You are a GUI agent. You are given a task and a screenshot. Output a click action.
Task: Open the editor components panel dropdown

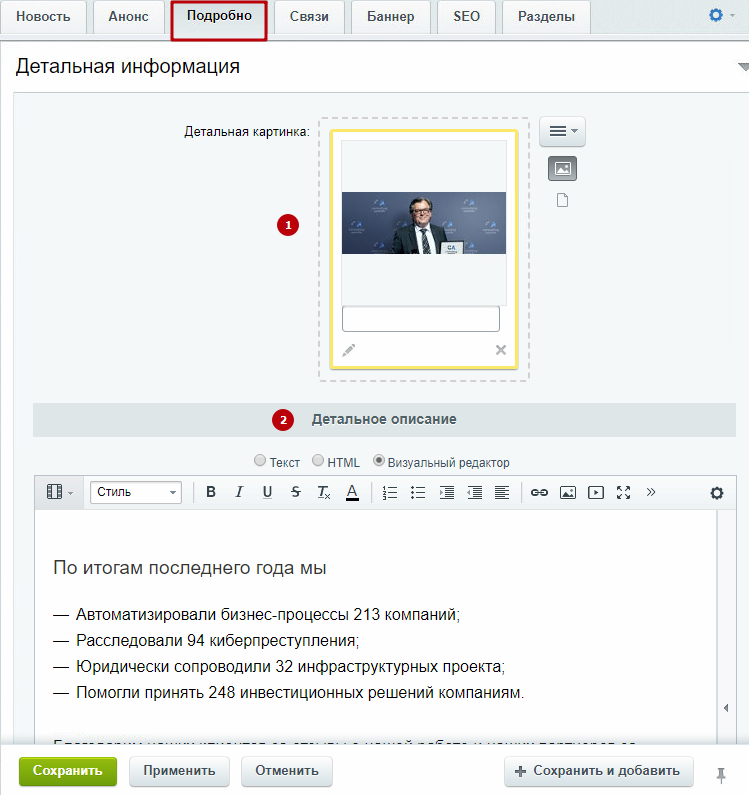click(60, 492)
